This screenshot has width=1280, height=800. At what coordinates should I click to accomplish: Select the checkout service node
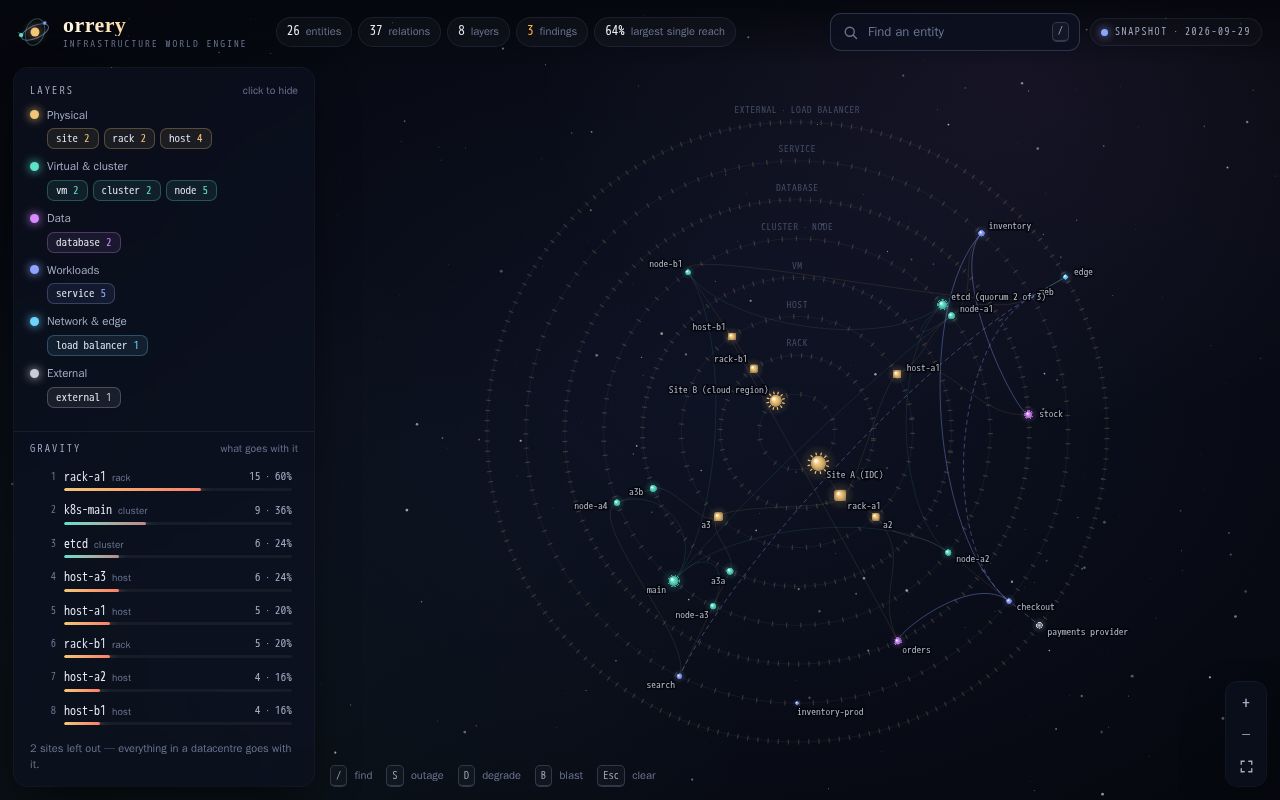(1008, 601)
